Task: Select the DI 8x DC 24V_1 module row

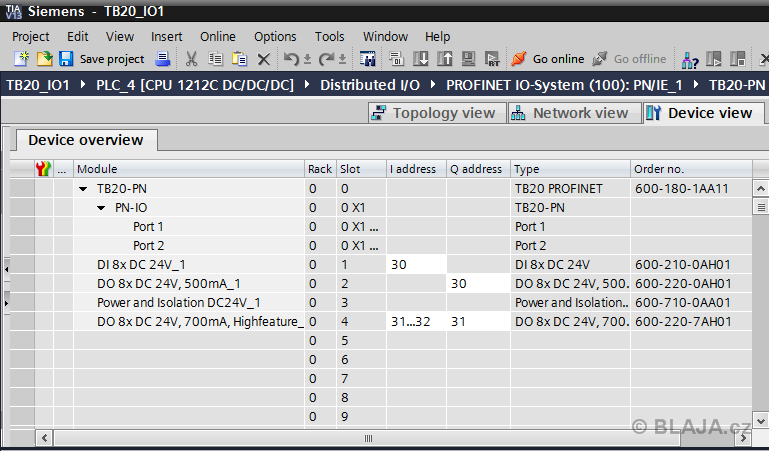Action: [x=381, y=265]
